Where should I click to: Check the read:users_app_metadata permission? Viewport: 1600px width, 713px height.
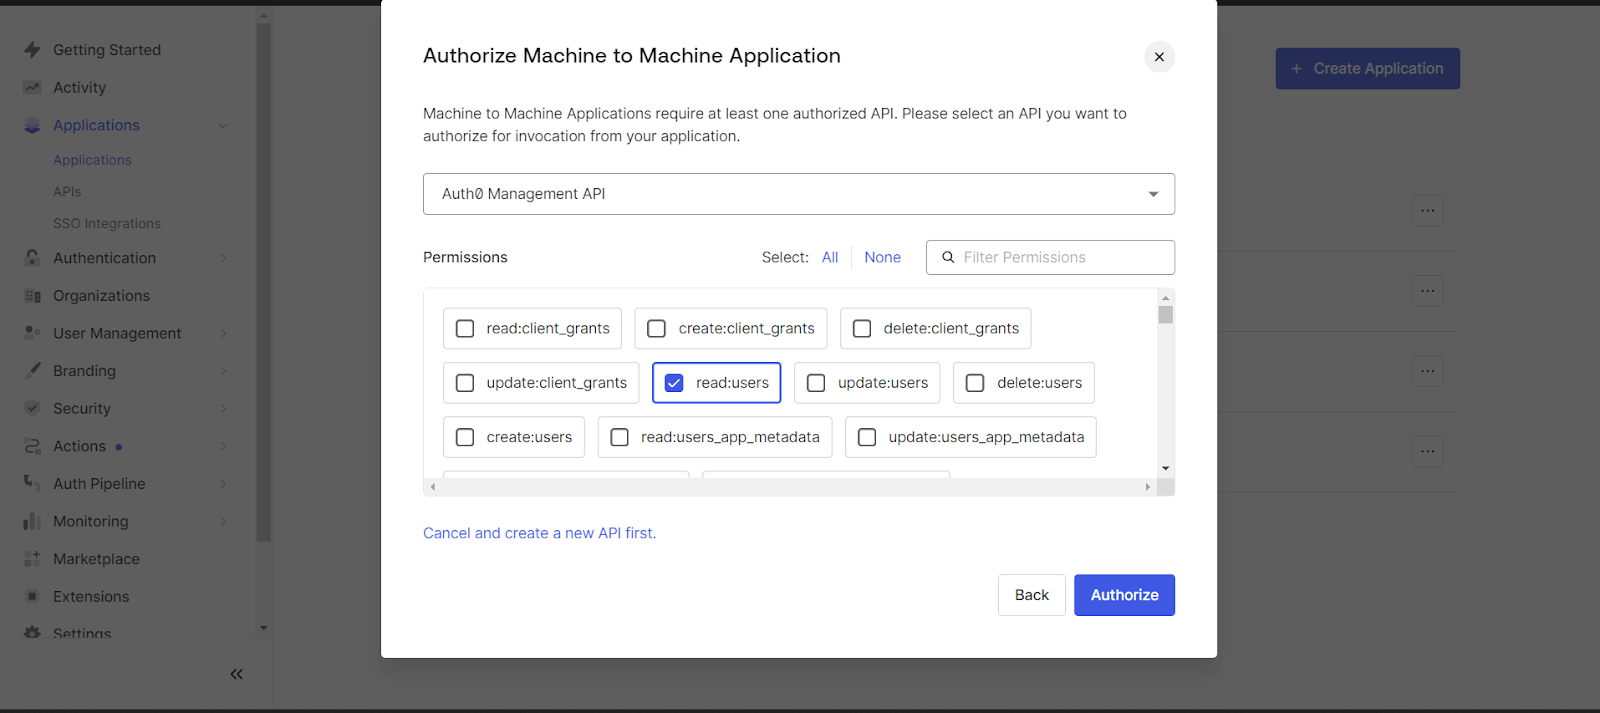(620, 437)
